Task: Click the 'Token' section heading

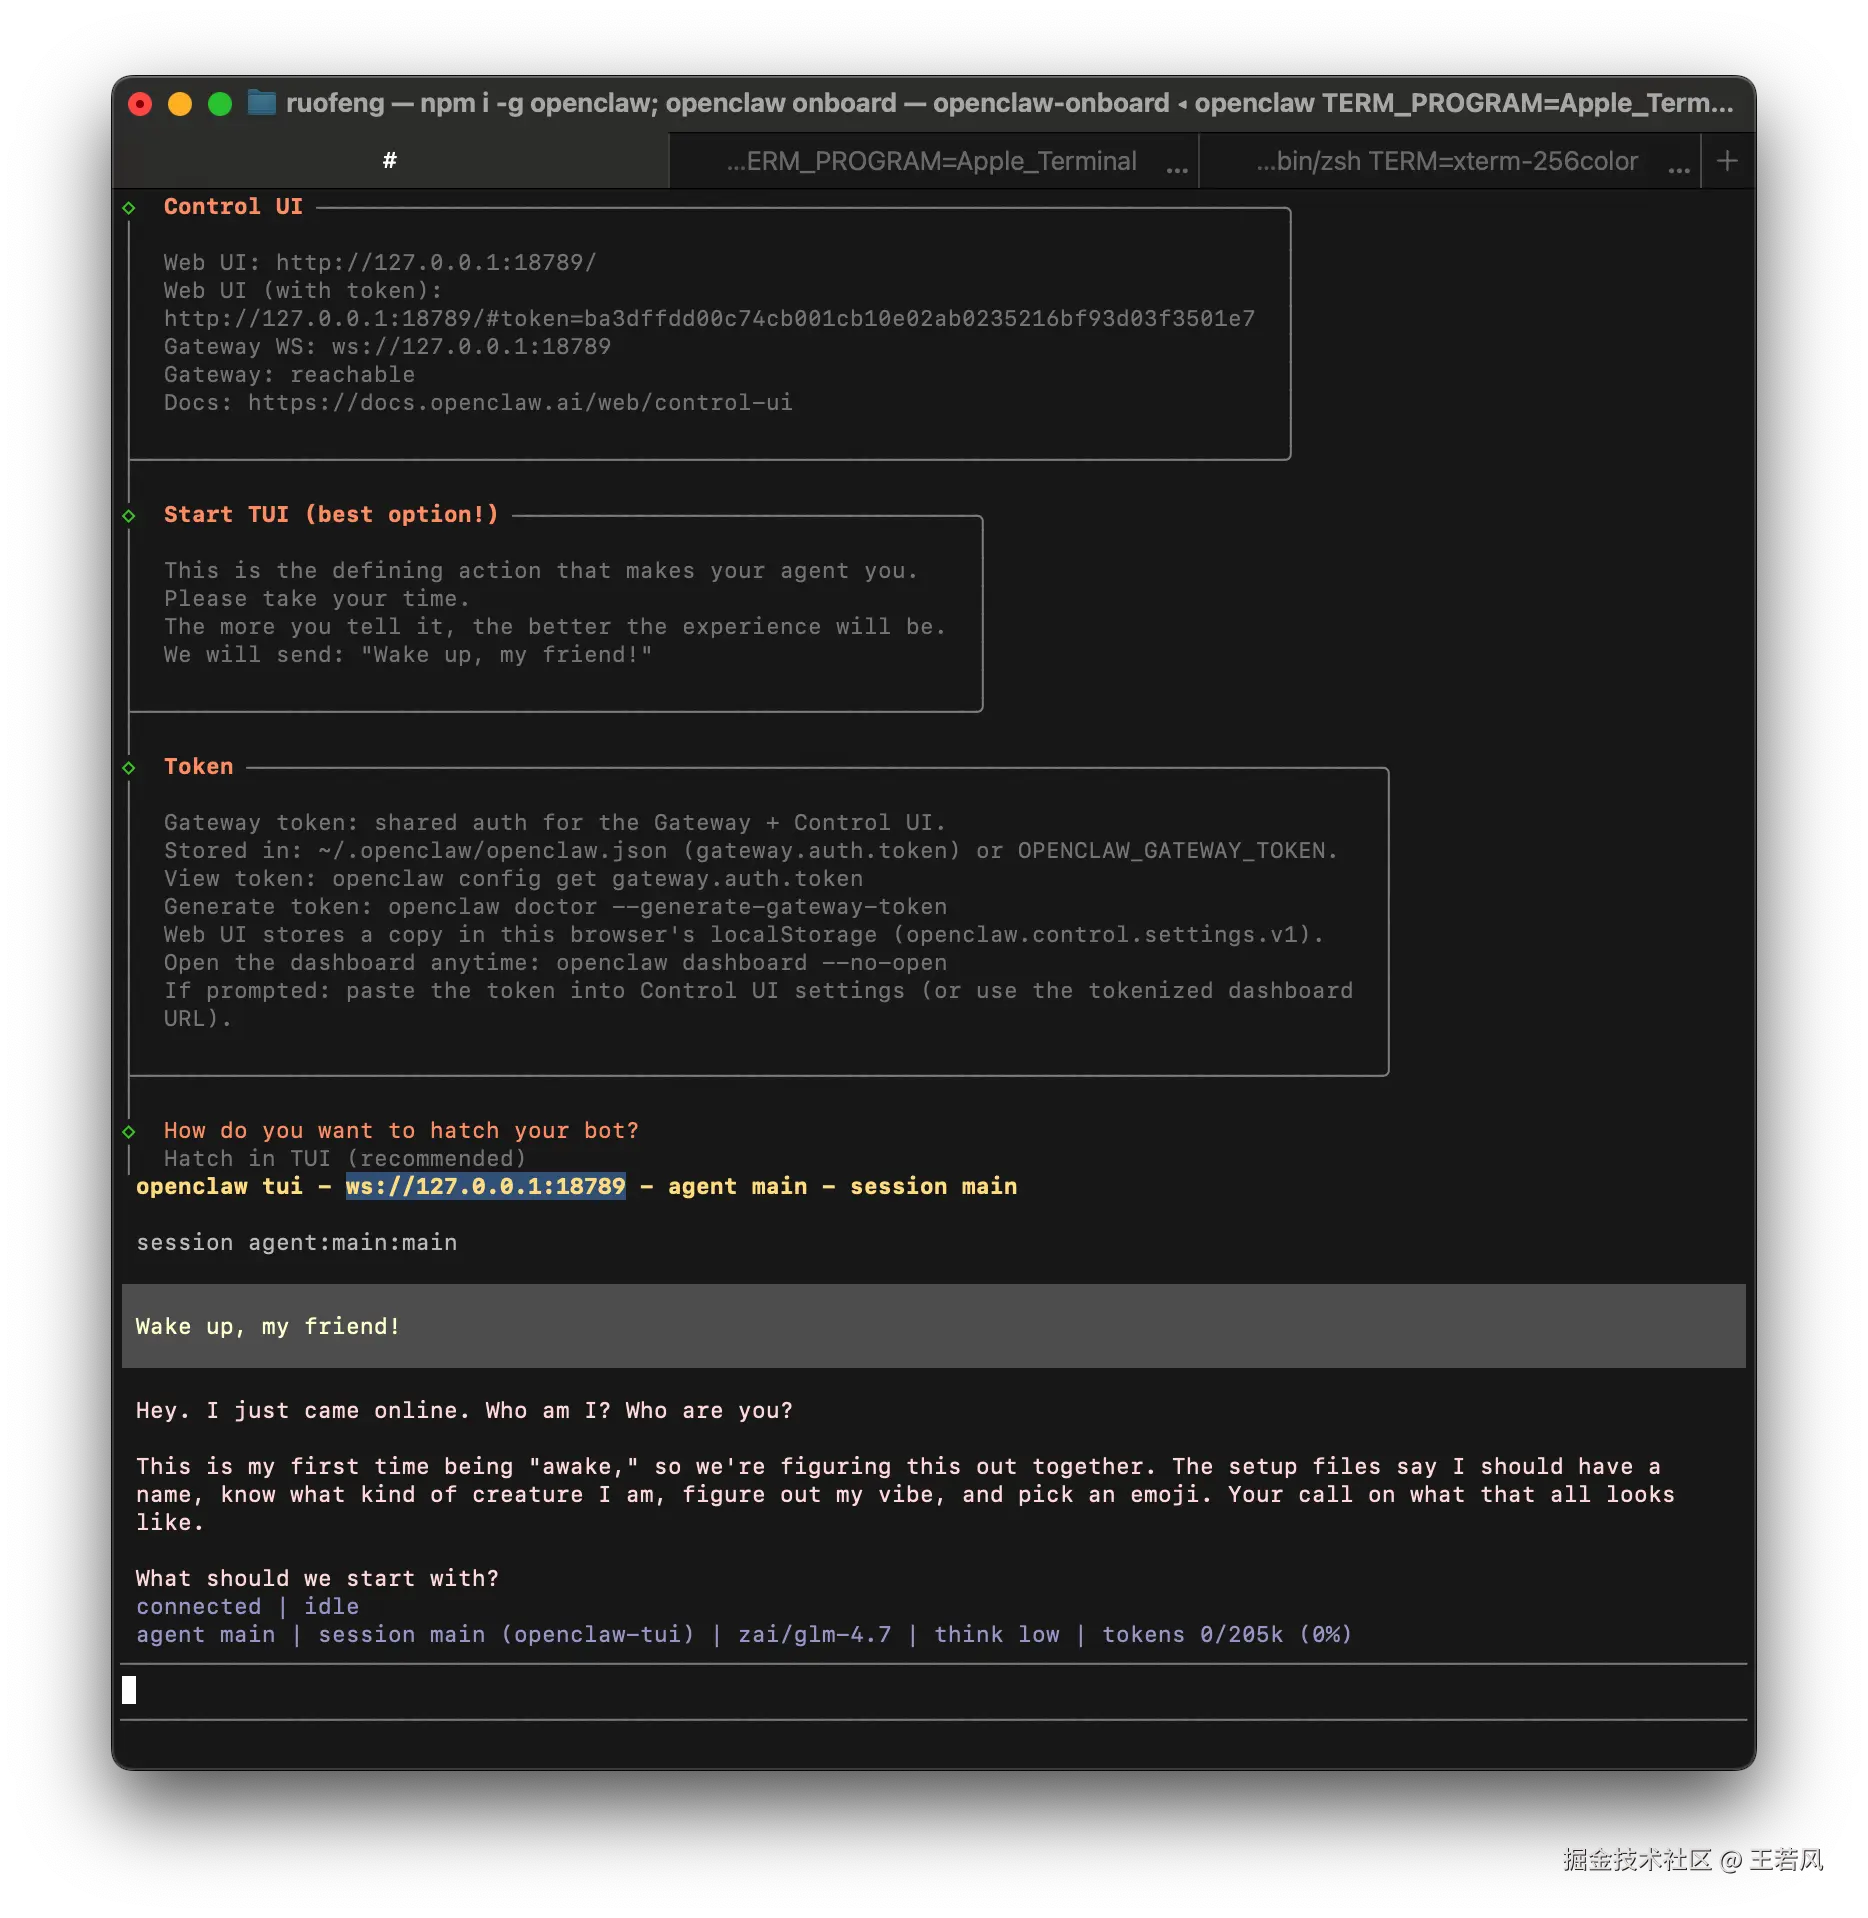Action: [x=198, y=766]
